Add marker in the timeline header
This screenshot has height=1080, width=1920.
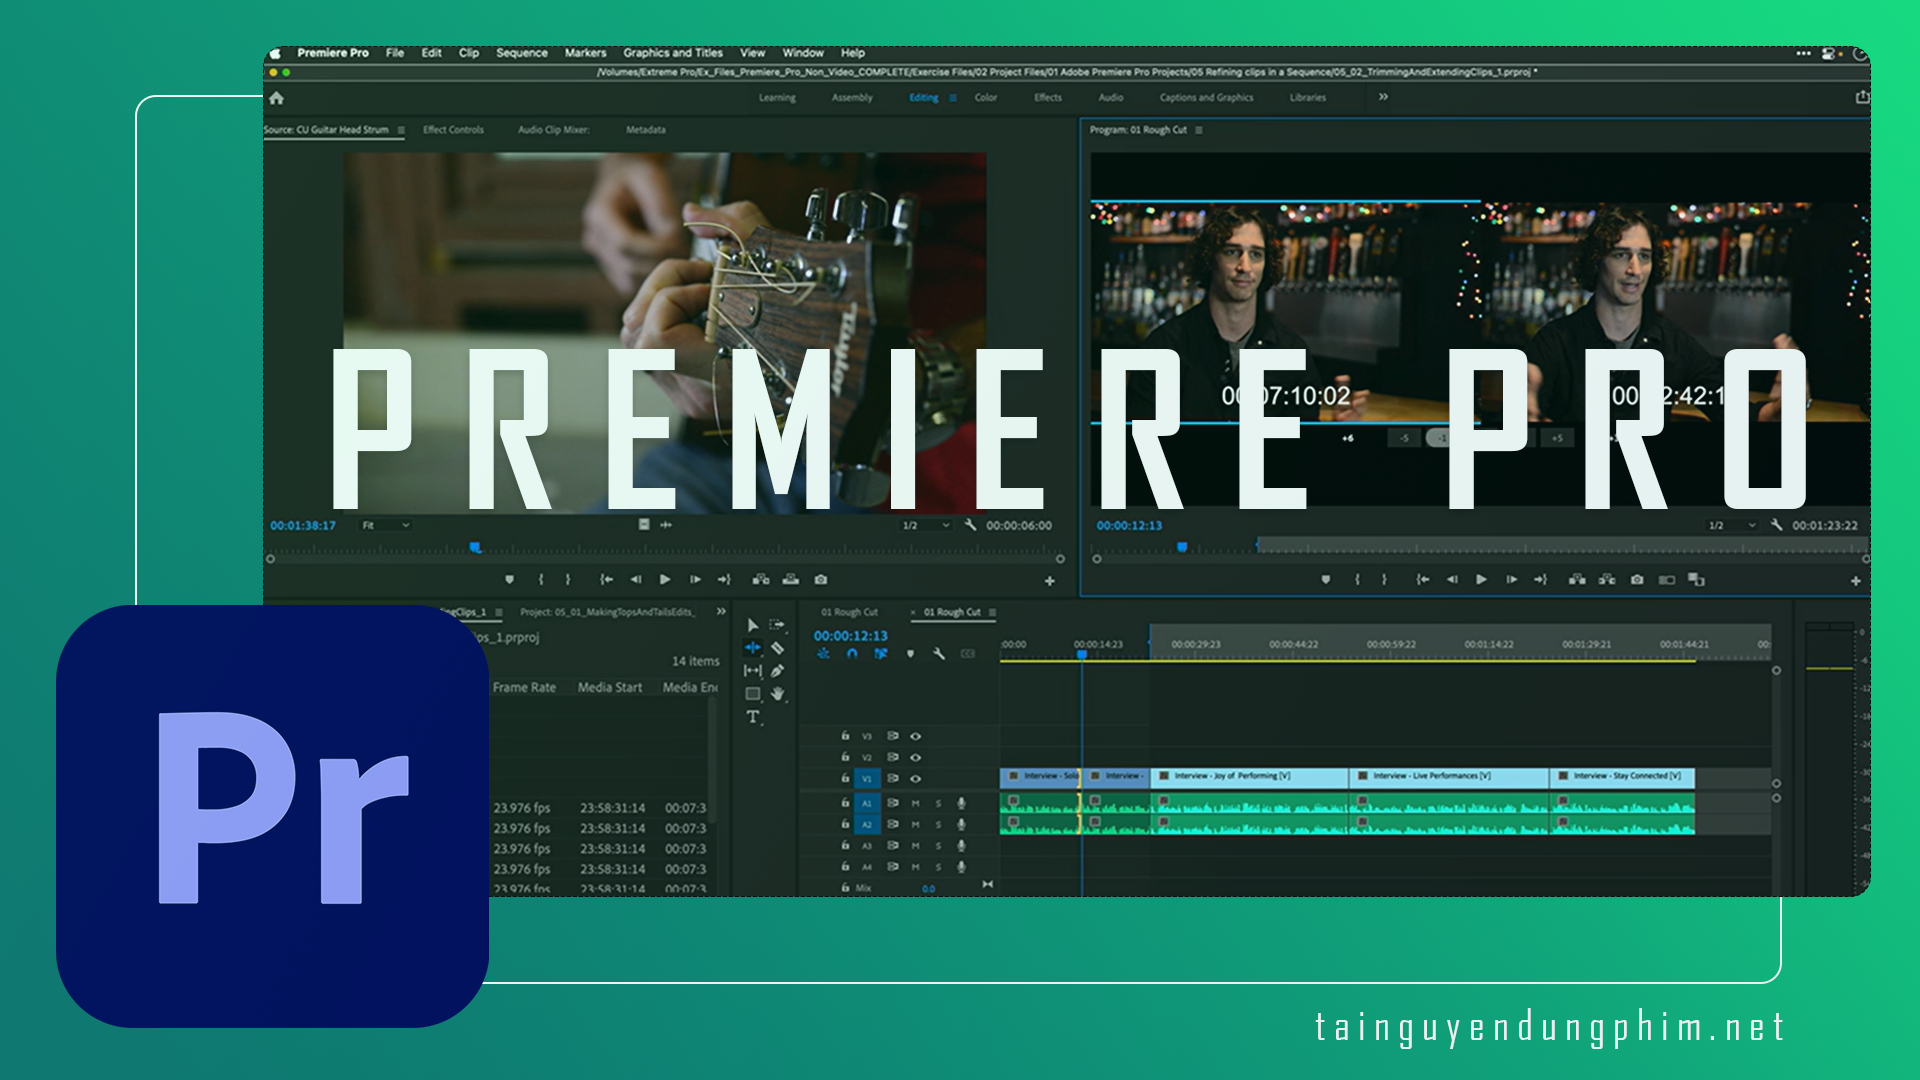click(910, 654)
